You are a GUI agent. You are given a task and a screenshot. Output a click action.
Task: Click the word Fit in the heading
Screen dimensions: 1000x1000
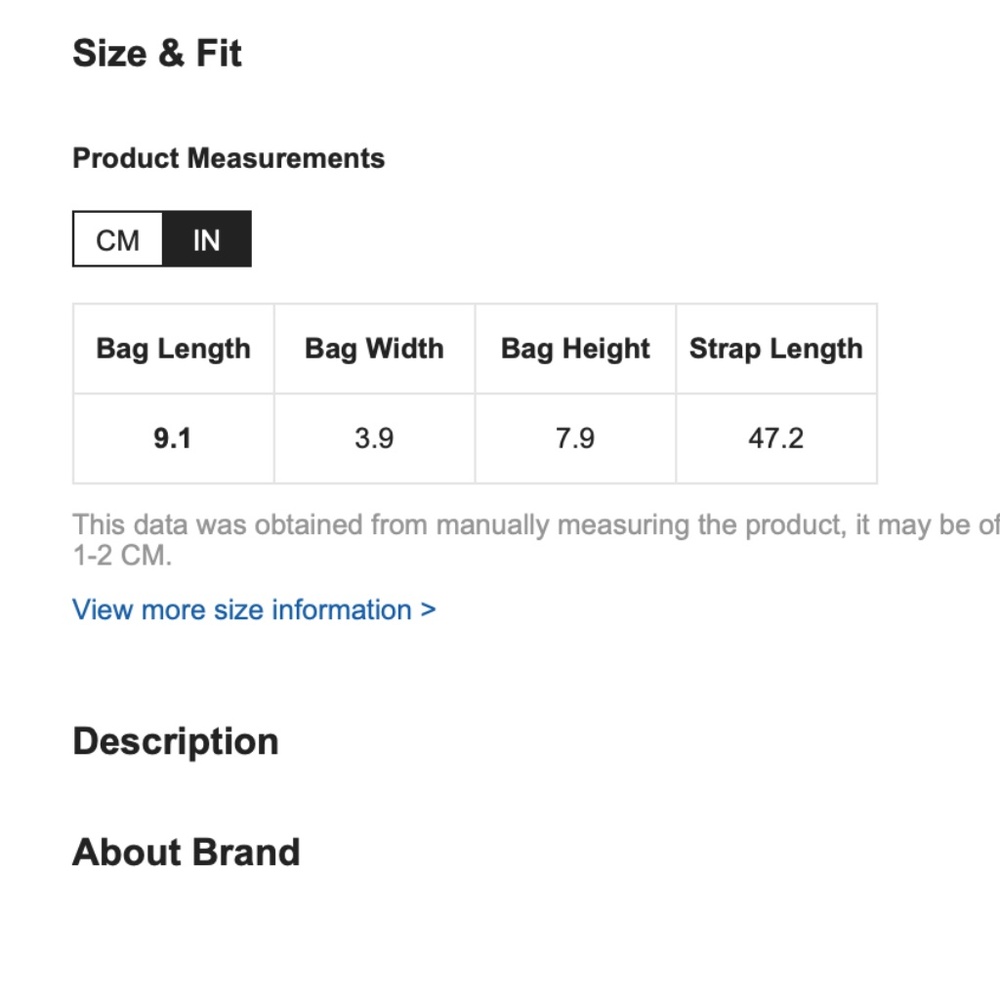click(x=219, y=53)
